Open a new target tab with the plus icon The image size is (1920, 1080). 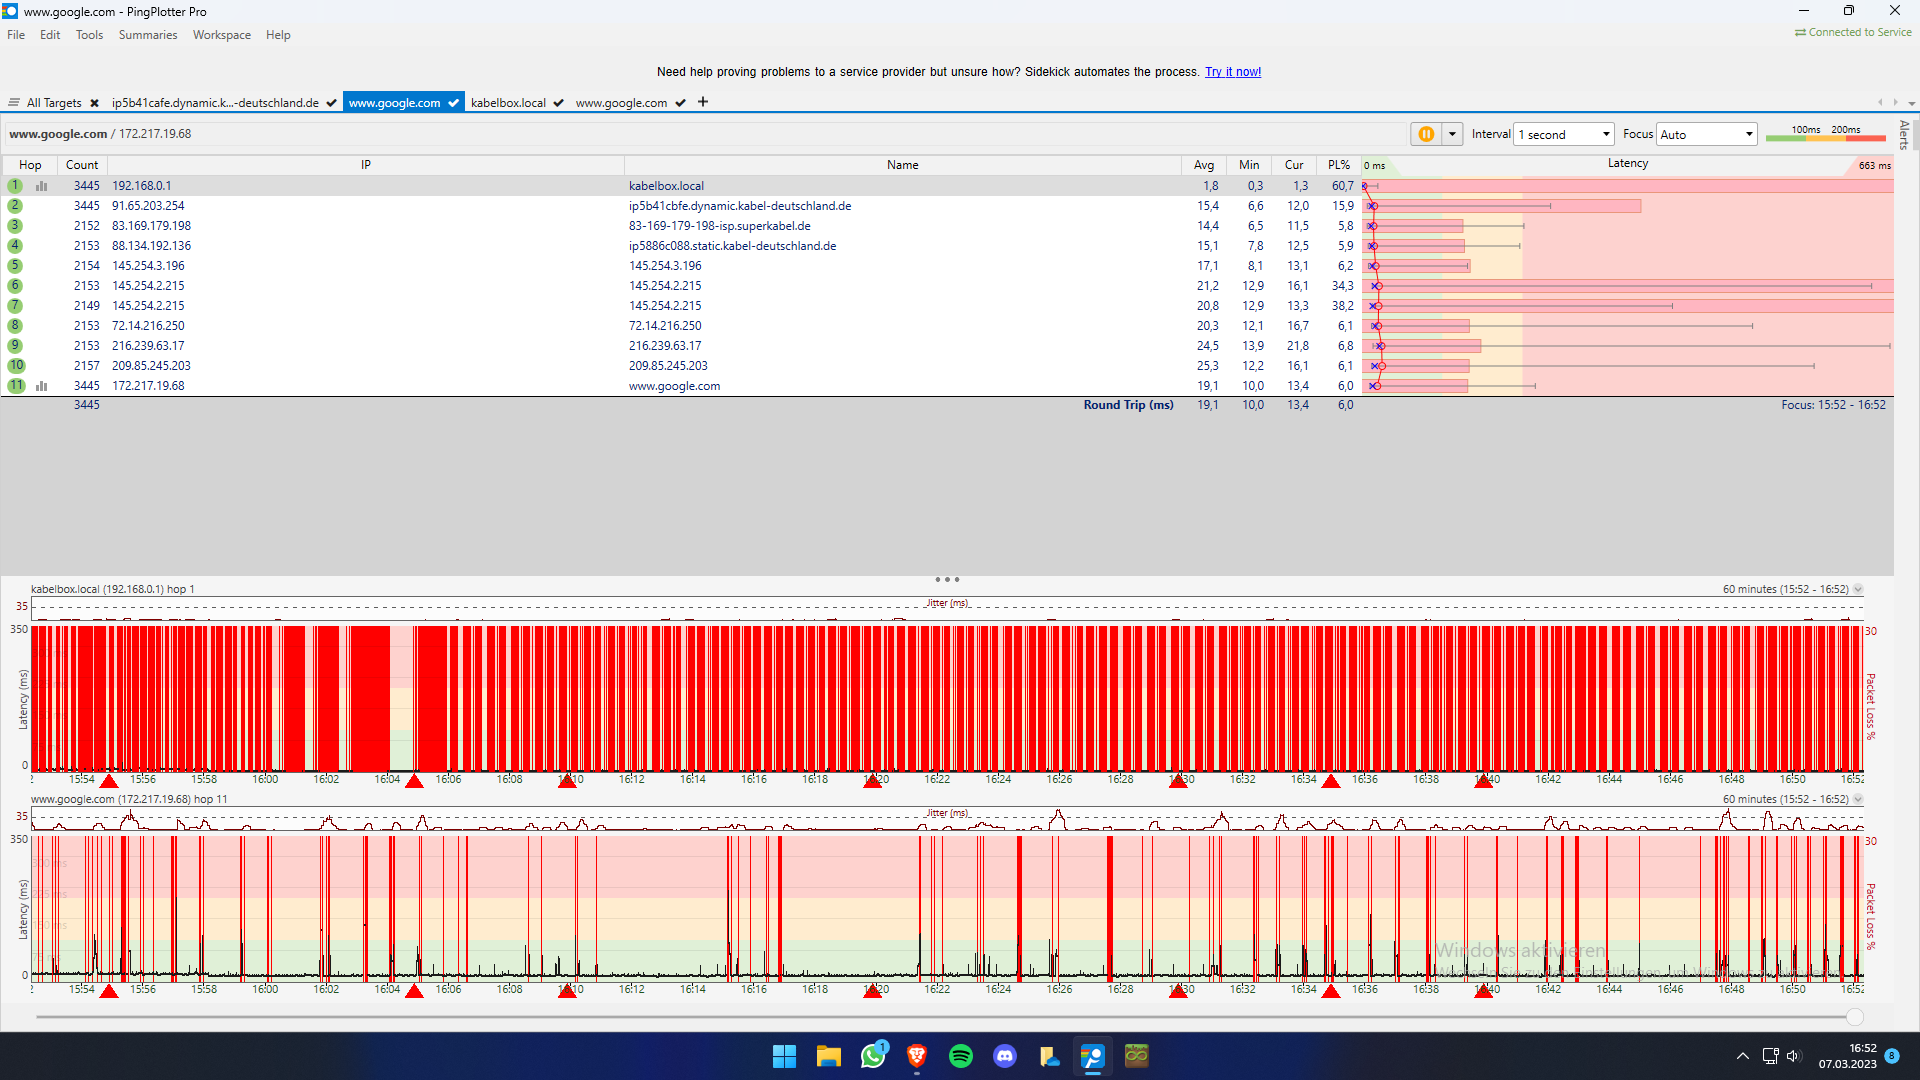703,102
